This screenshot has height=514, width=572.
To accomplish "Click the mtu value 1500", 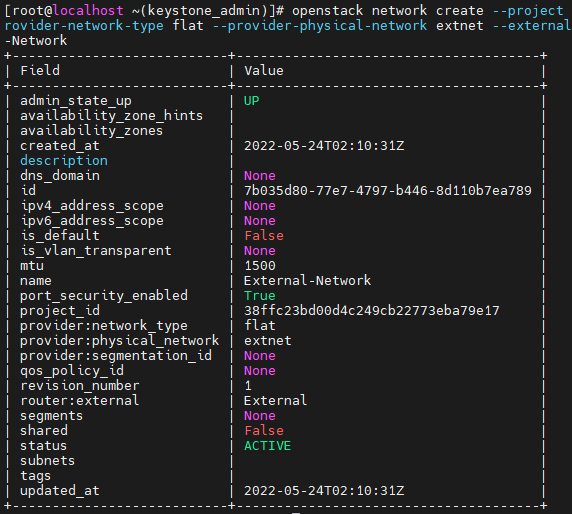I will pyautogui.click(x=260, y=266).
